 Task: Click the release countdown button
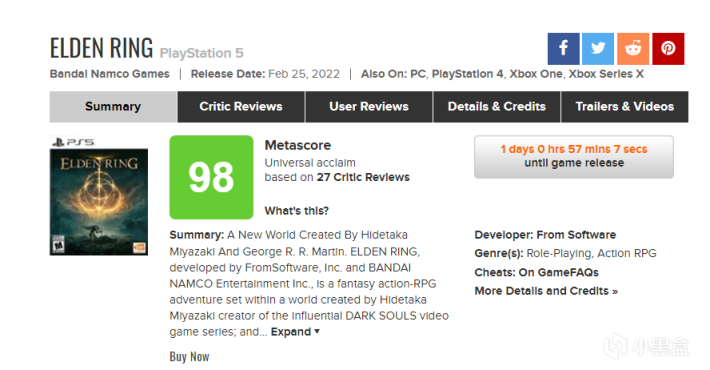[574, 156]
